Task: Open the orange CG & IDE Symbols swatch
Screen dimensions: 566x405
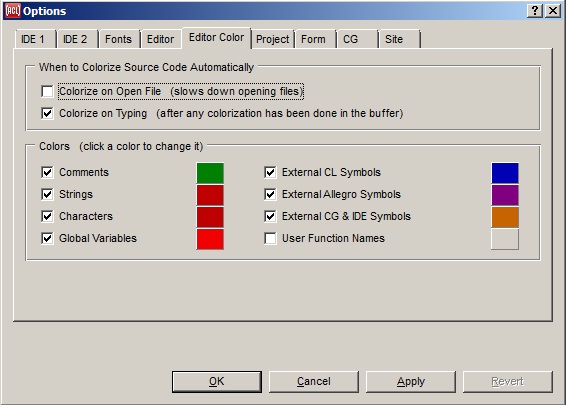Action: click(x=505, y=217)
